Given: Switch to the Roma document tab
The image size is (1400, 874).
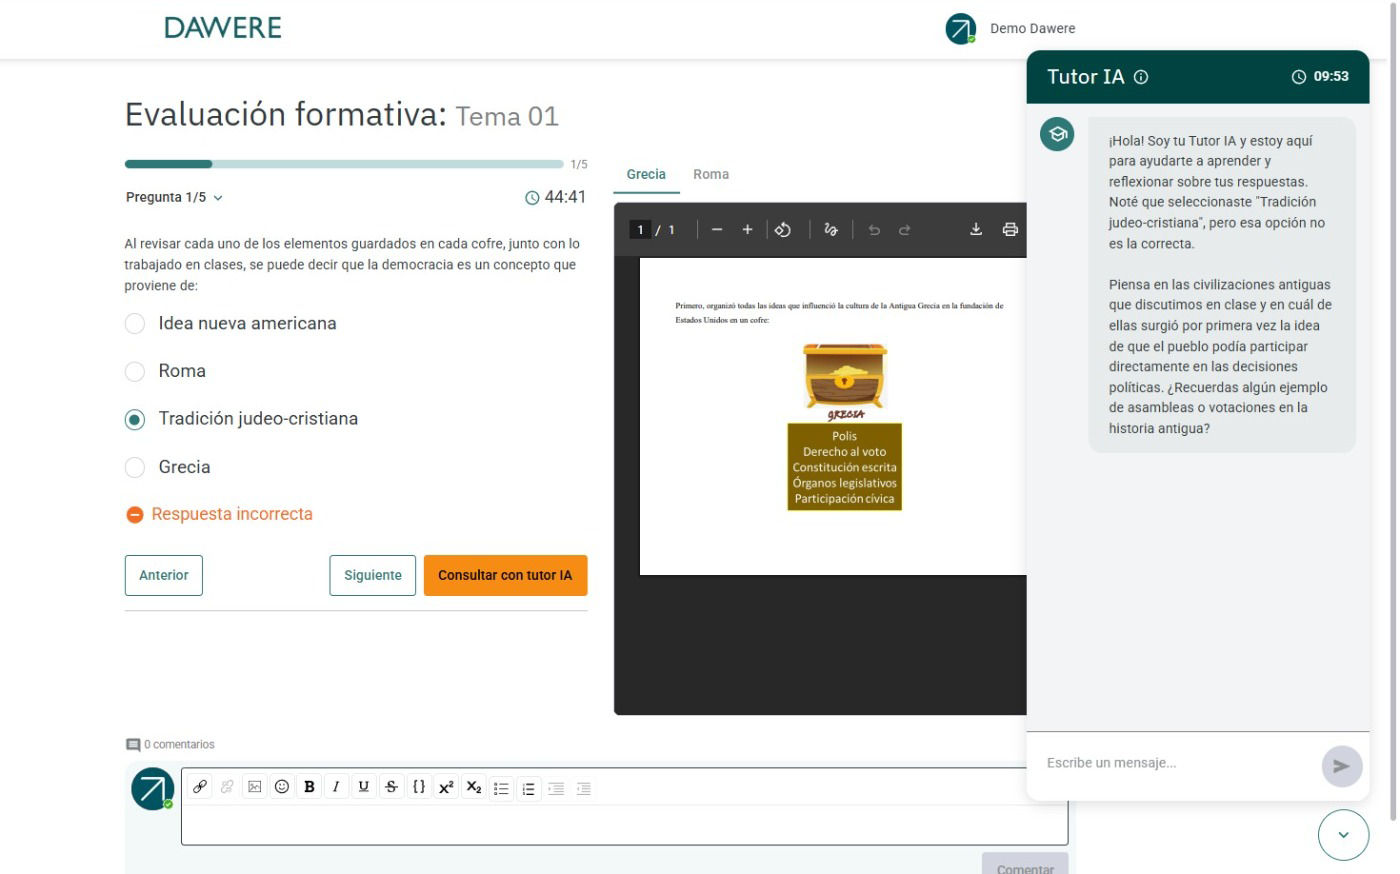Looking at the screenshot, I should point(710,174).
